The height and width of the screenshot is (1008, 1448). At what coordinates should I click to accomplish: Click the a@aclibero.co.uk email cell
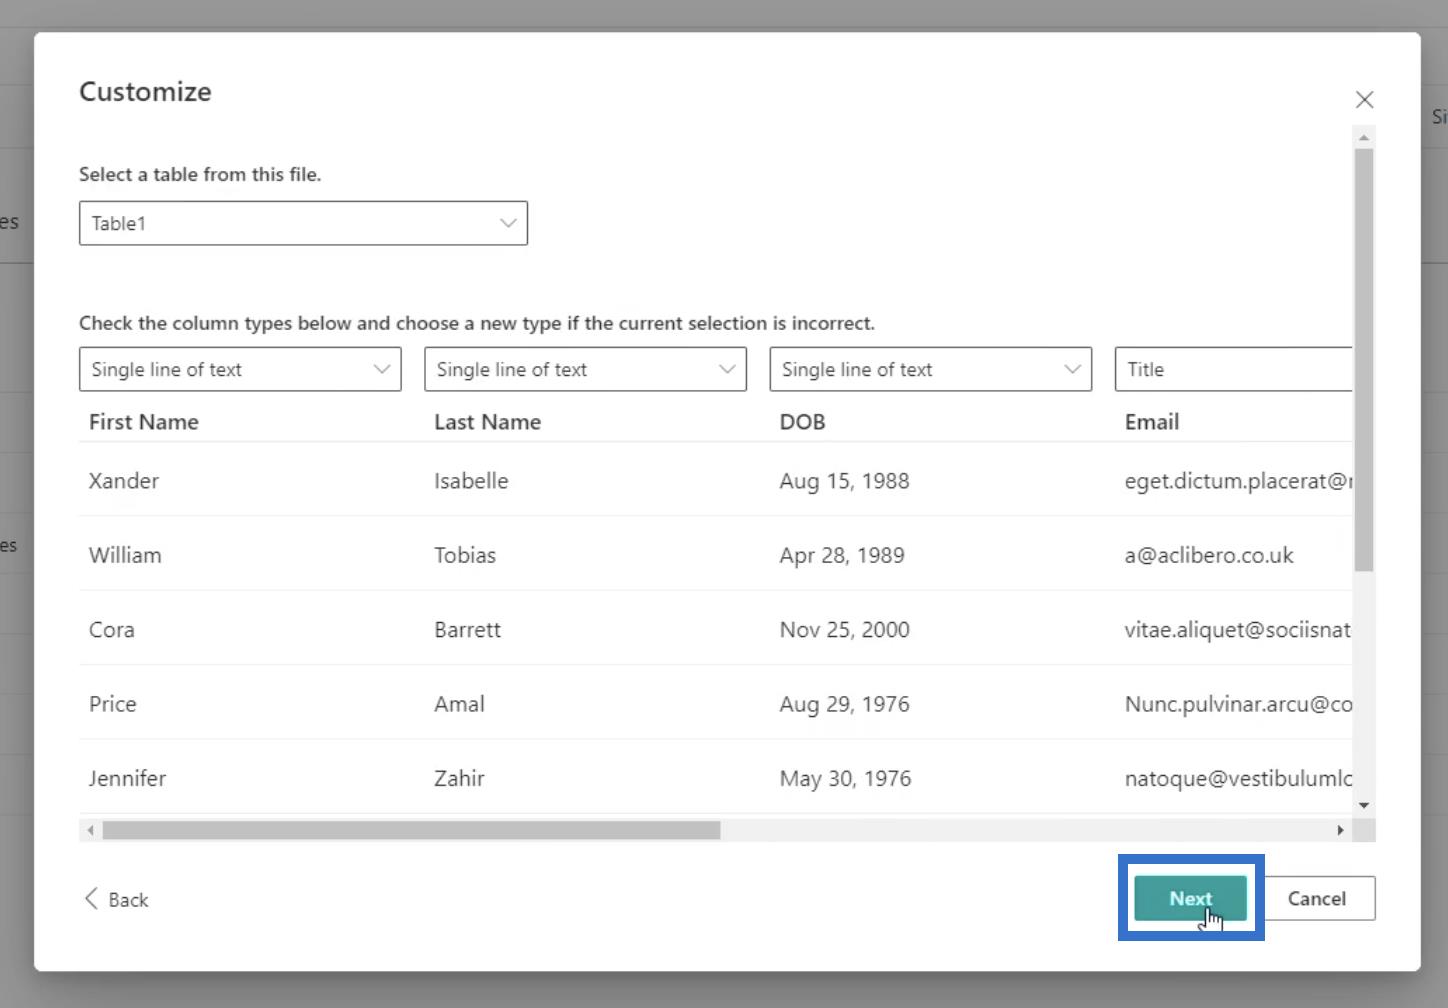(x=1209, y=555)
